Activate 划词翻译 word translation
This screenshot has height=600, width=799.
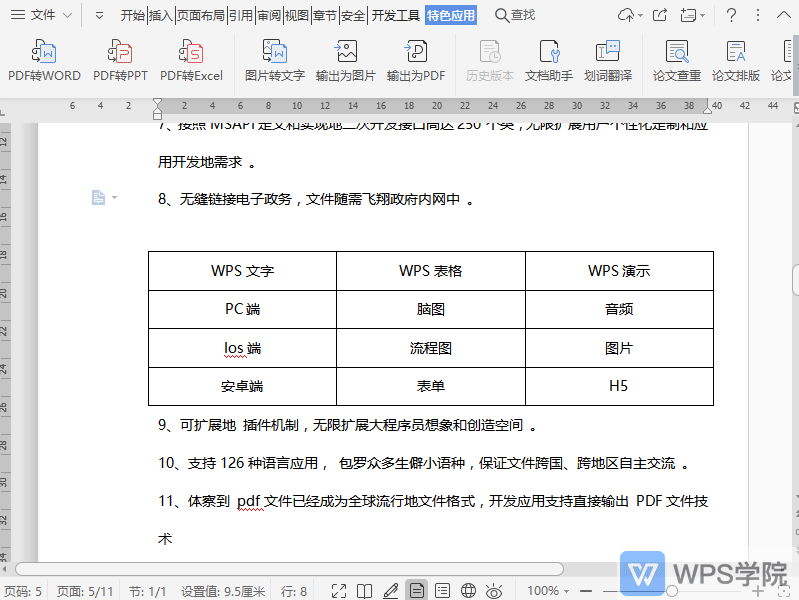608,61
